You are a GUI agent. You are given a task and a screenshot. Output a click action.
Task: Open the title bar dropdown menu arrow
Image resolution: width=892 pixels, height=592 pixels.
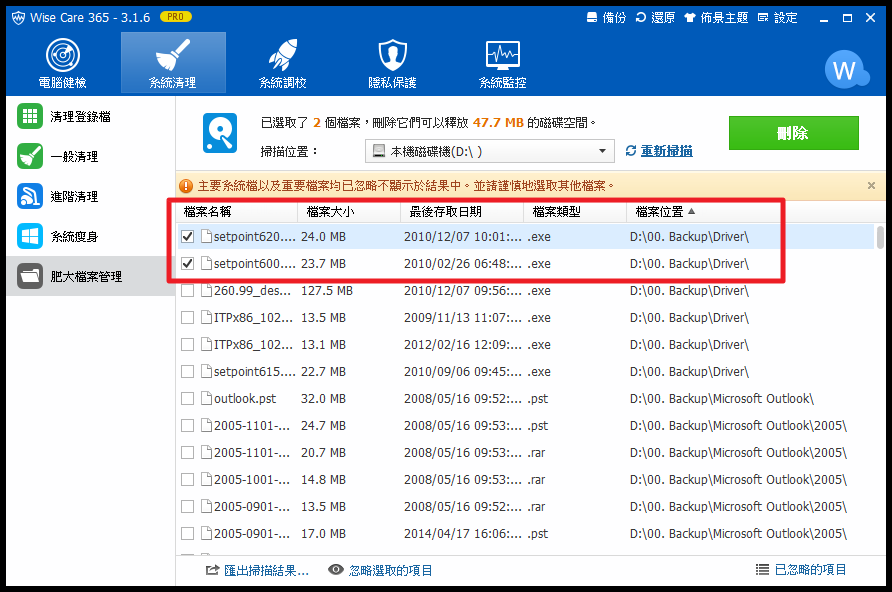tap(821, 18)
